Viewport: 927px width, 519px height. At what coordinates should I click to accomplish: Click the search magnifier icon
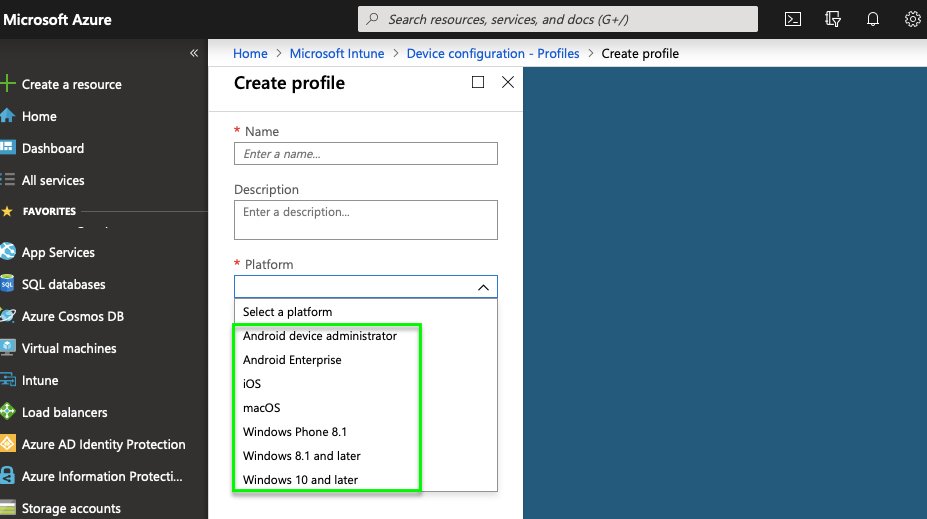[372, 19]
